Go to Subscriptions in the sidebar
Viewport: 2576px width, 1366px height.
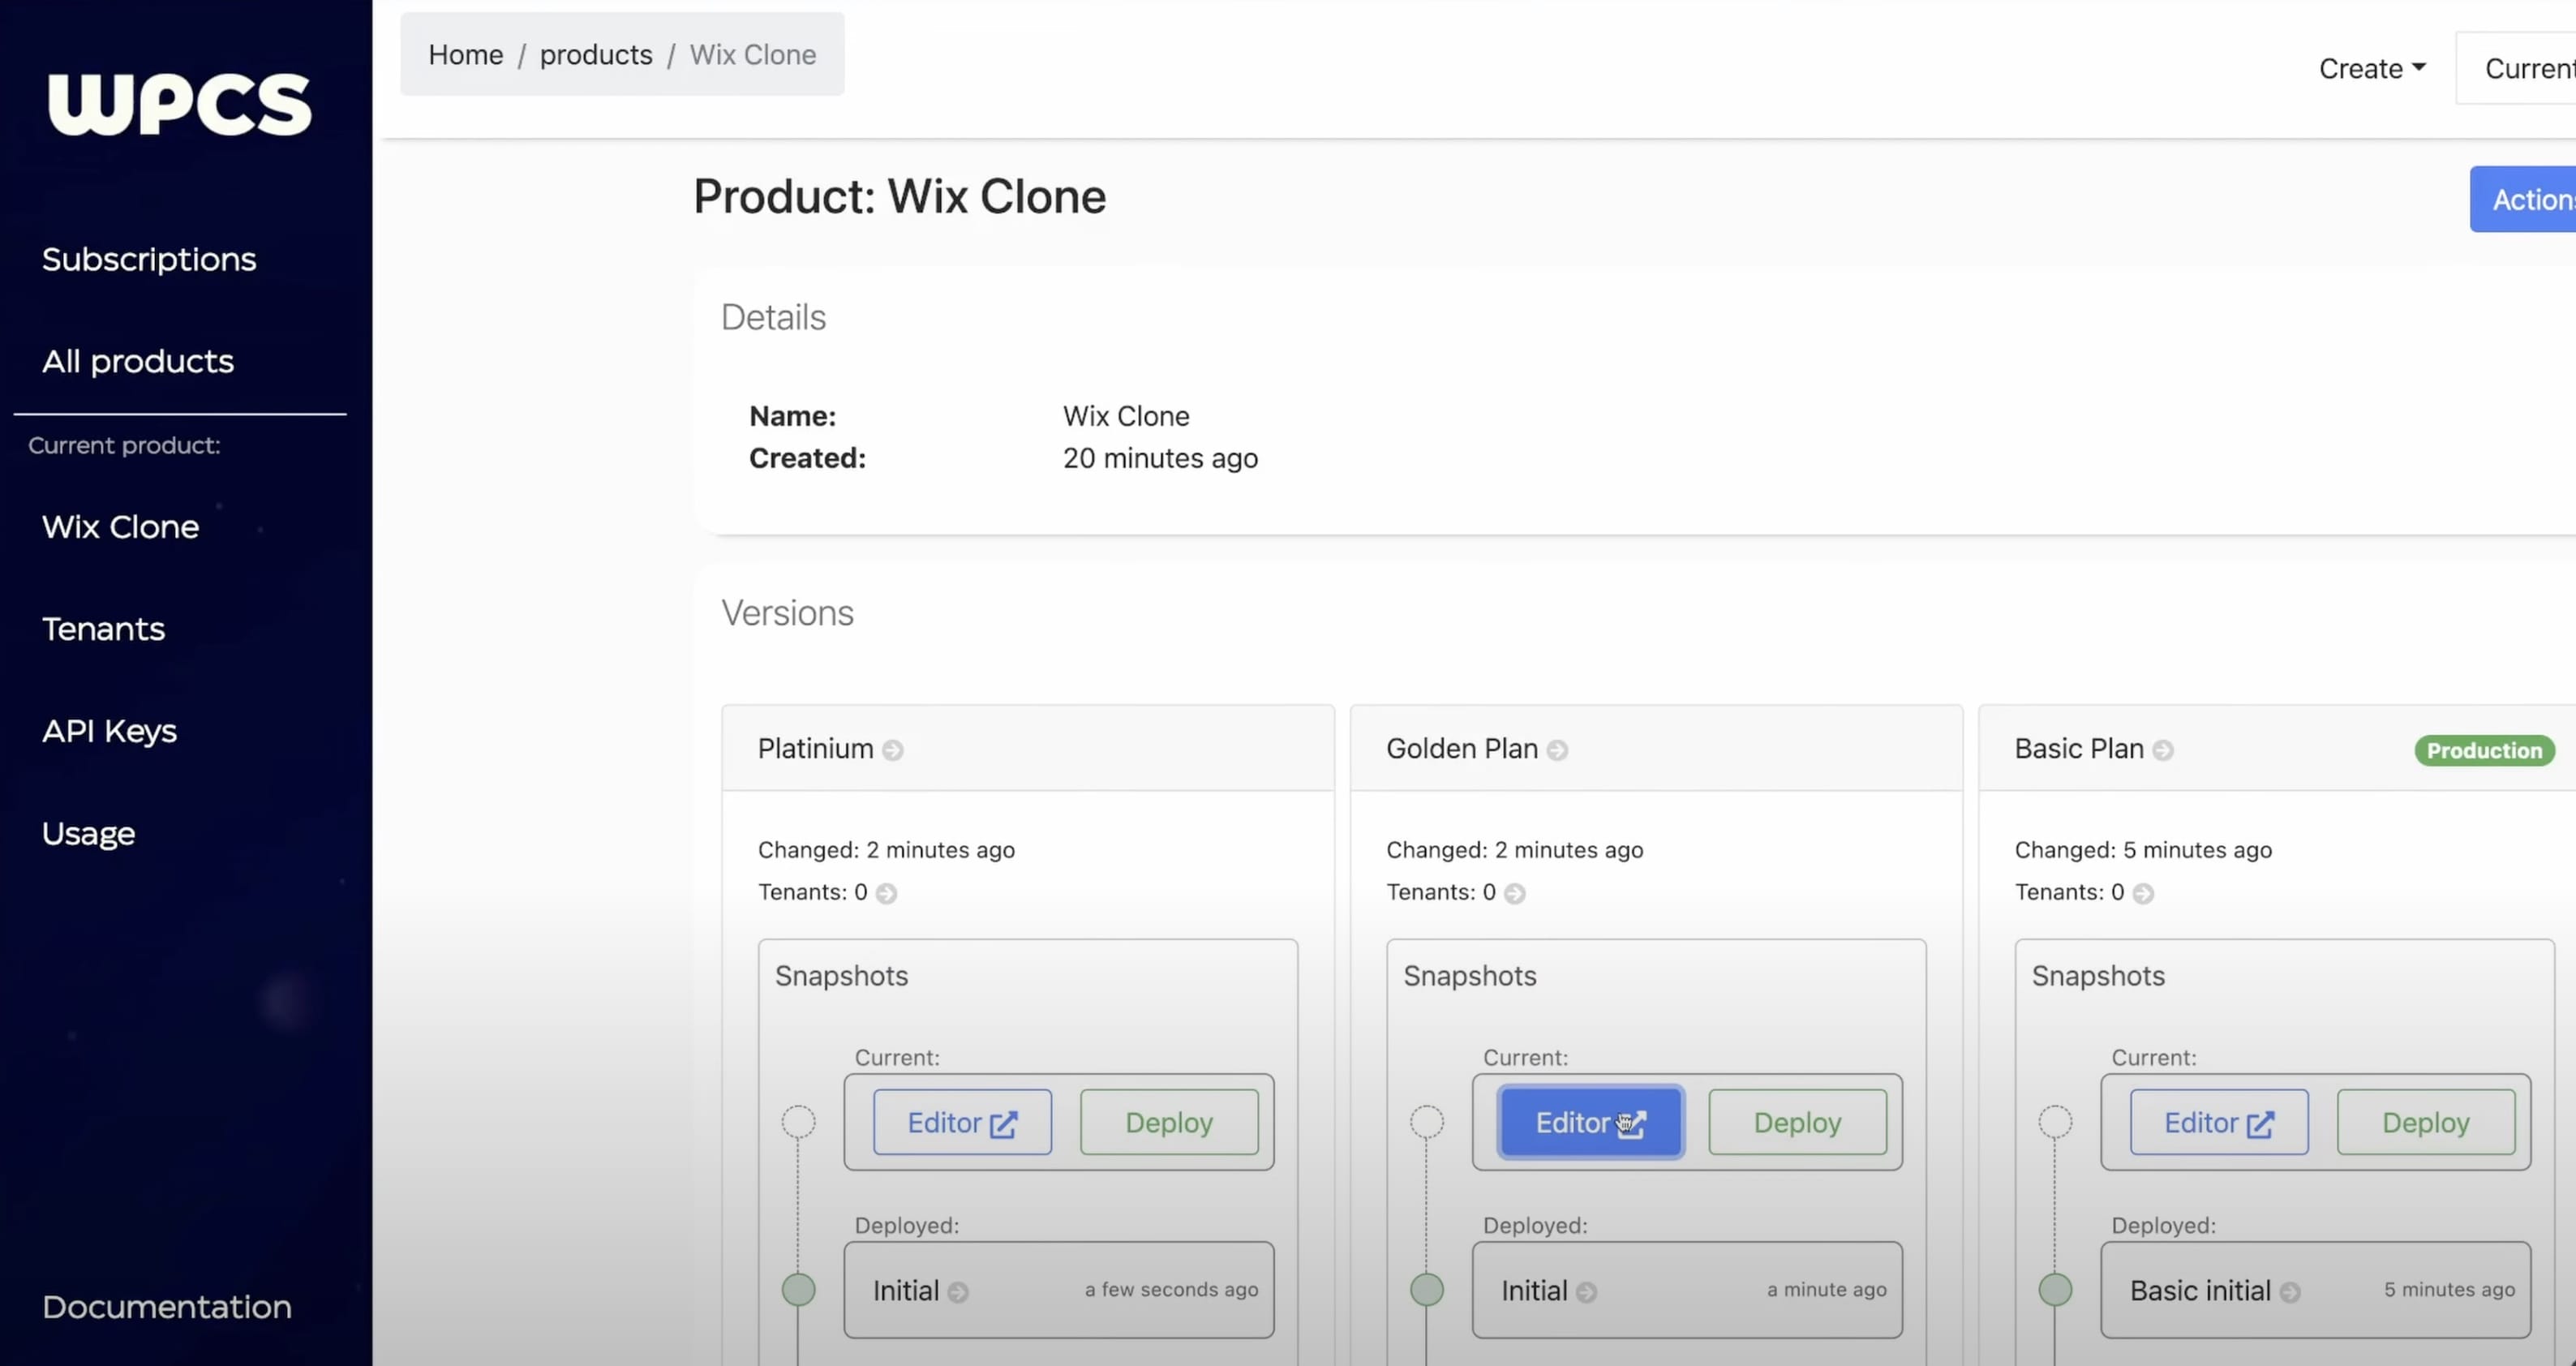(149, 259)
